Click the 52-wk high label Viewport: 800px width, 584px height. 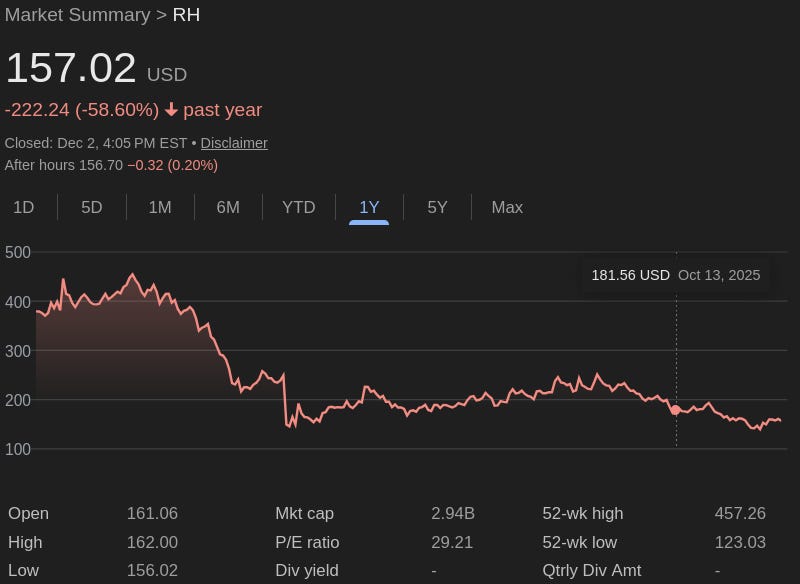583,513
